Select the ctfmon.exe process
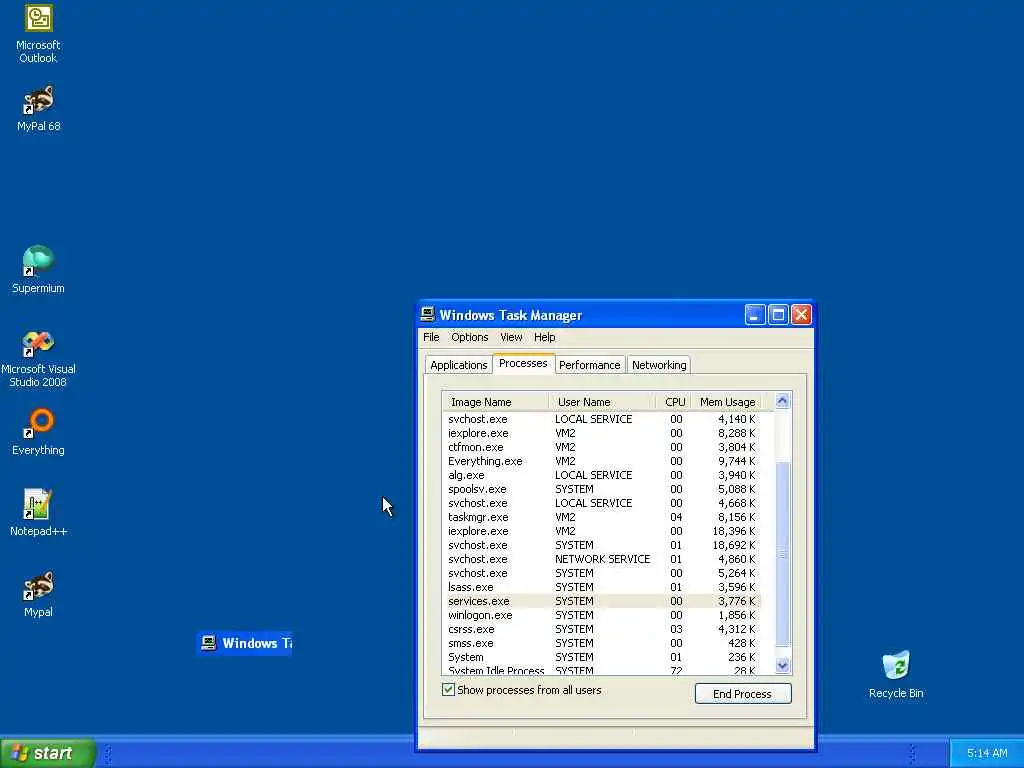Viewport: 1024px width, 768px height. [601, 447]
